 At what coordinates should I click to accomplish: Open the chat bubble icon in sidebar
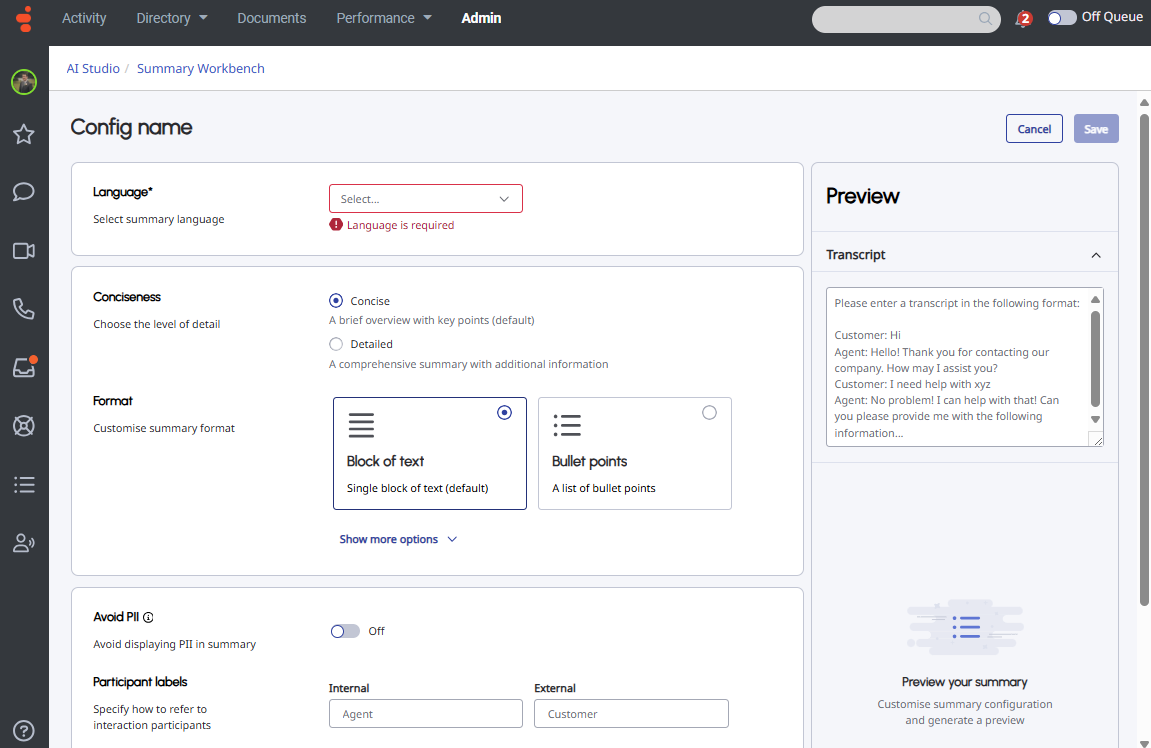24,192
